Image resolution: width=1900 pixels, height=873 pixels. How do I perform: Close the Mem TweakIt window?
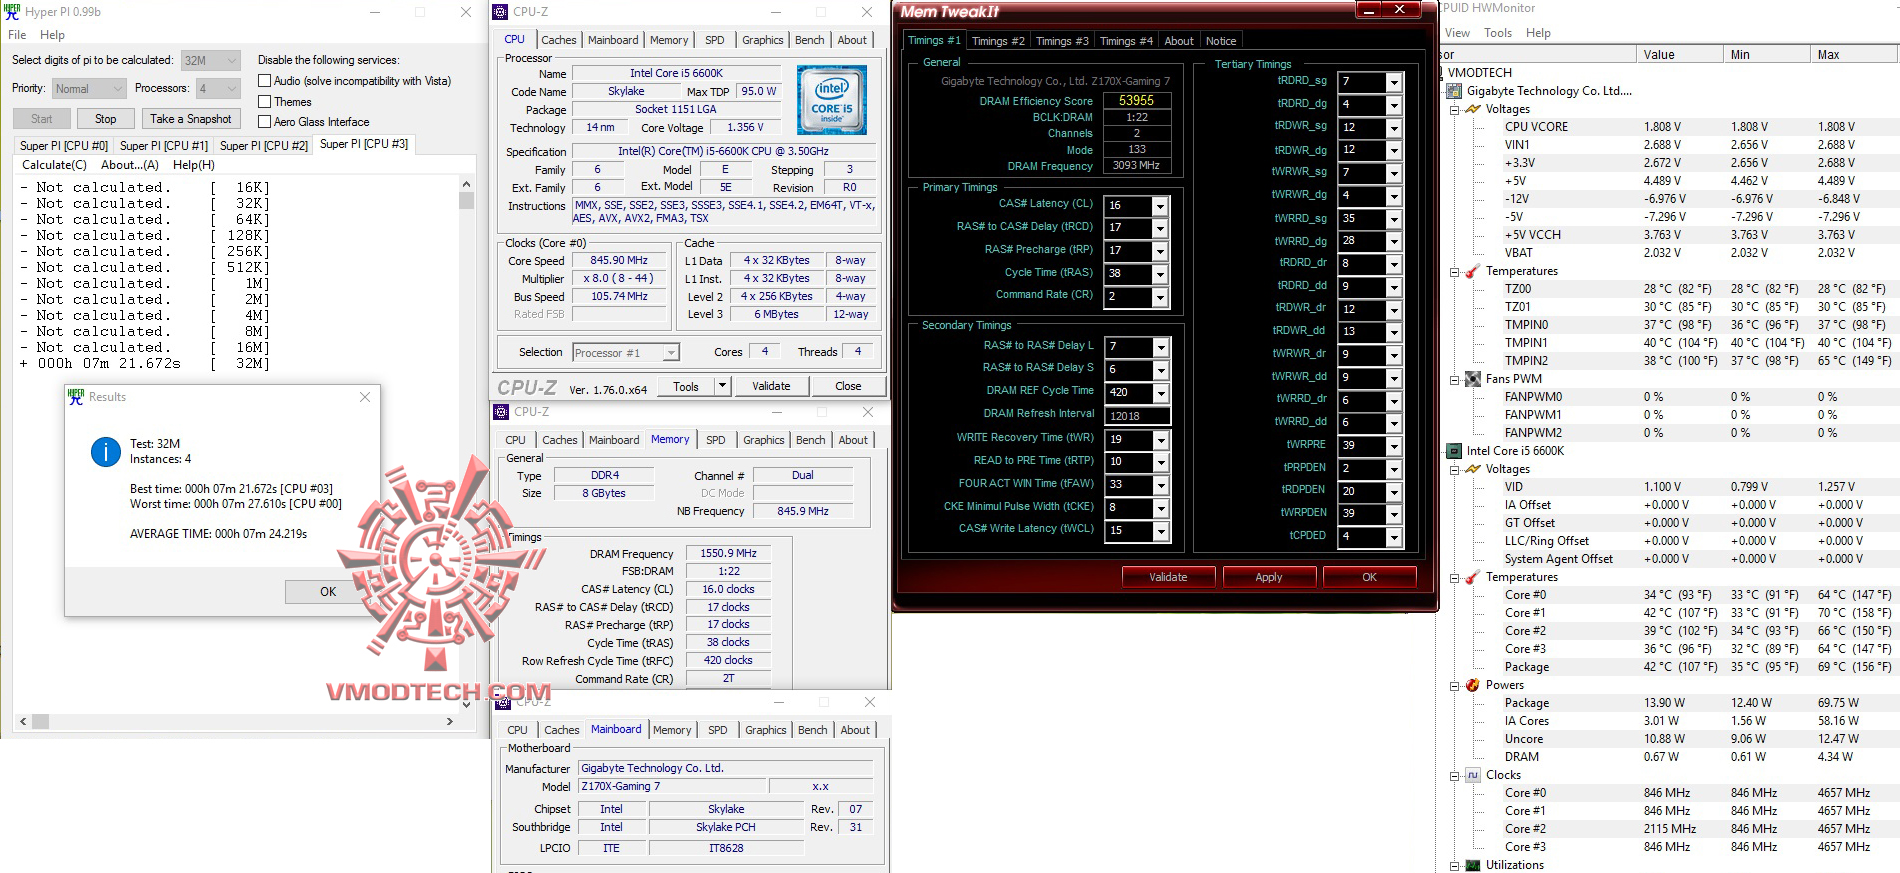click(x=1399, y=10)
